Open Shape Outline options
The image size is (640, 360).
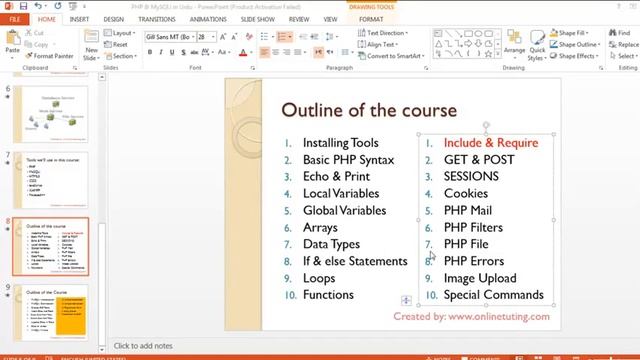click(575, 44)
